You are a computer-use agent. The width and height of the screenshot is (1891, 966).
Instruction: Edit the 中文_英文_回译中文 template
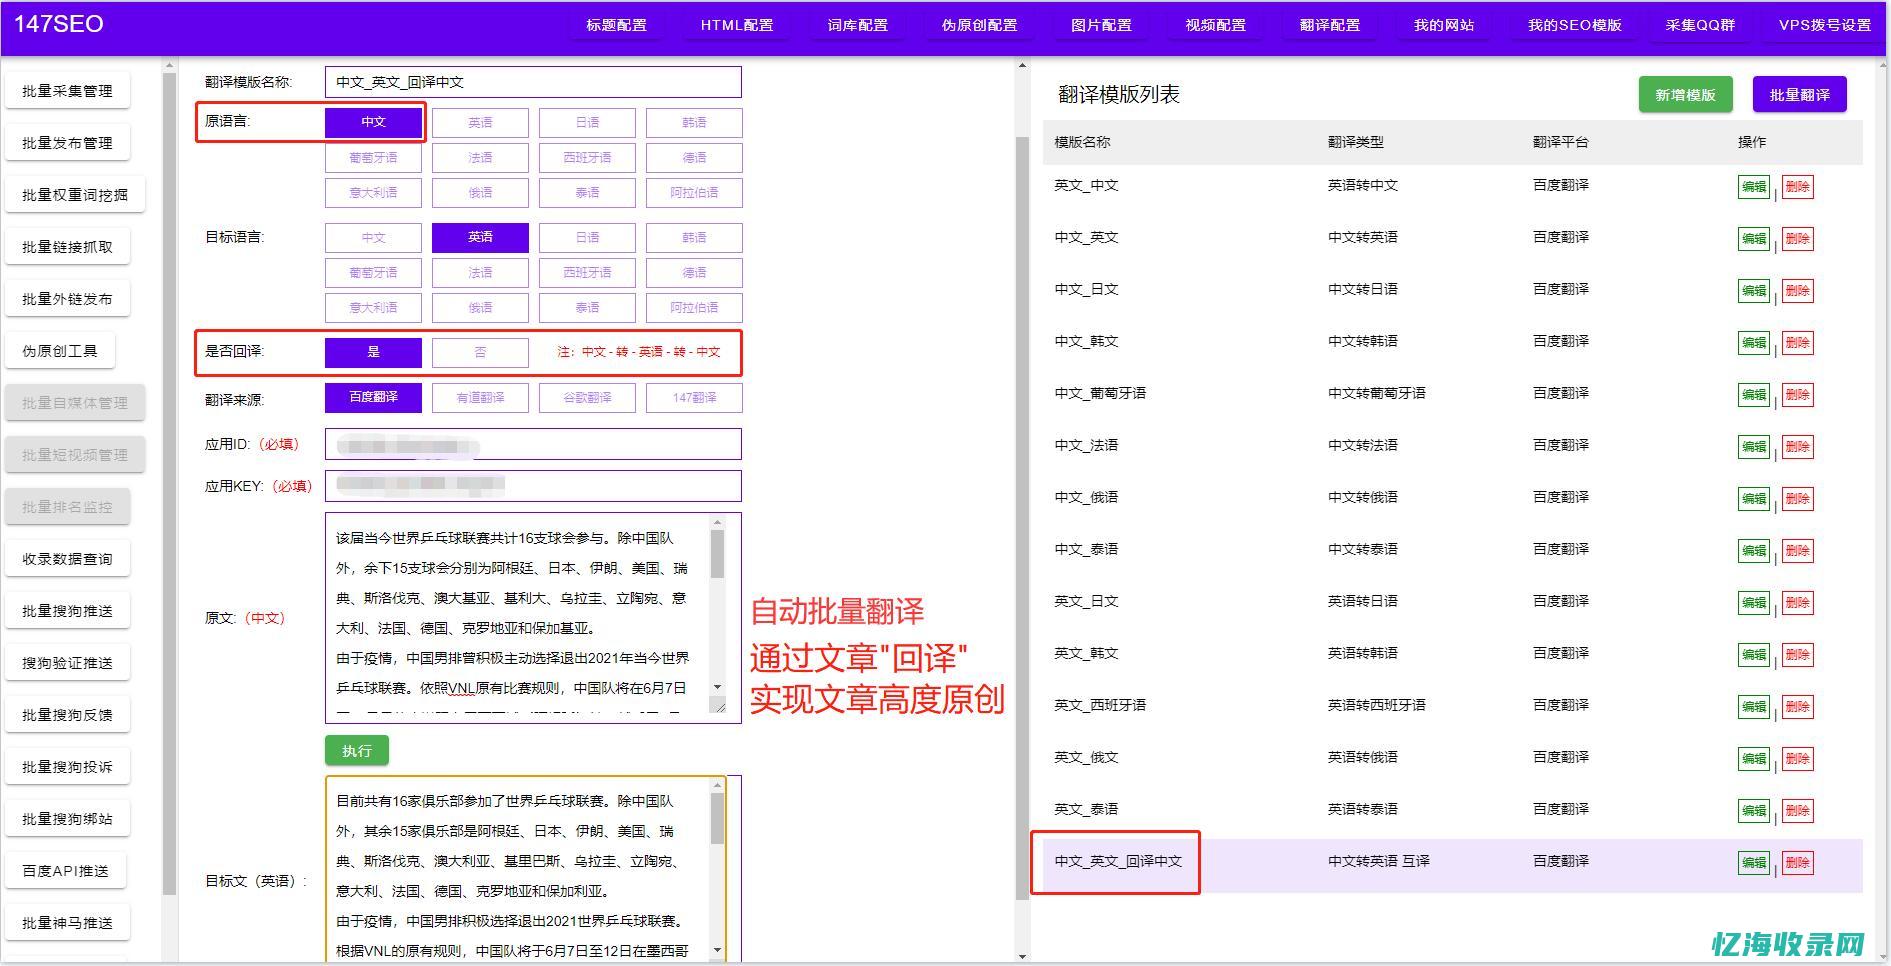pos(1753,863)
